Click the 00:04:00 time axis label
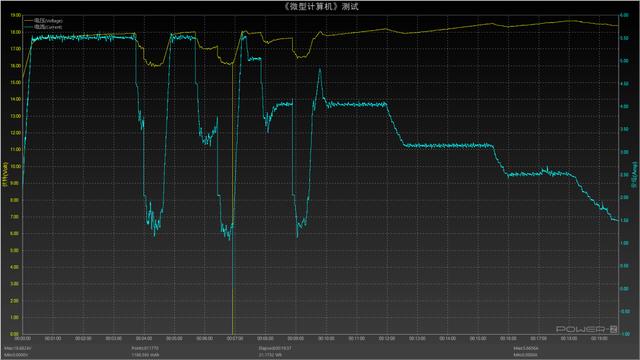 point(144,338)
